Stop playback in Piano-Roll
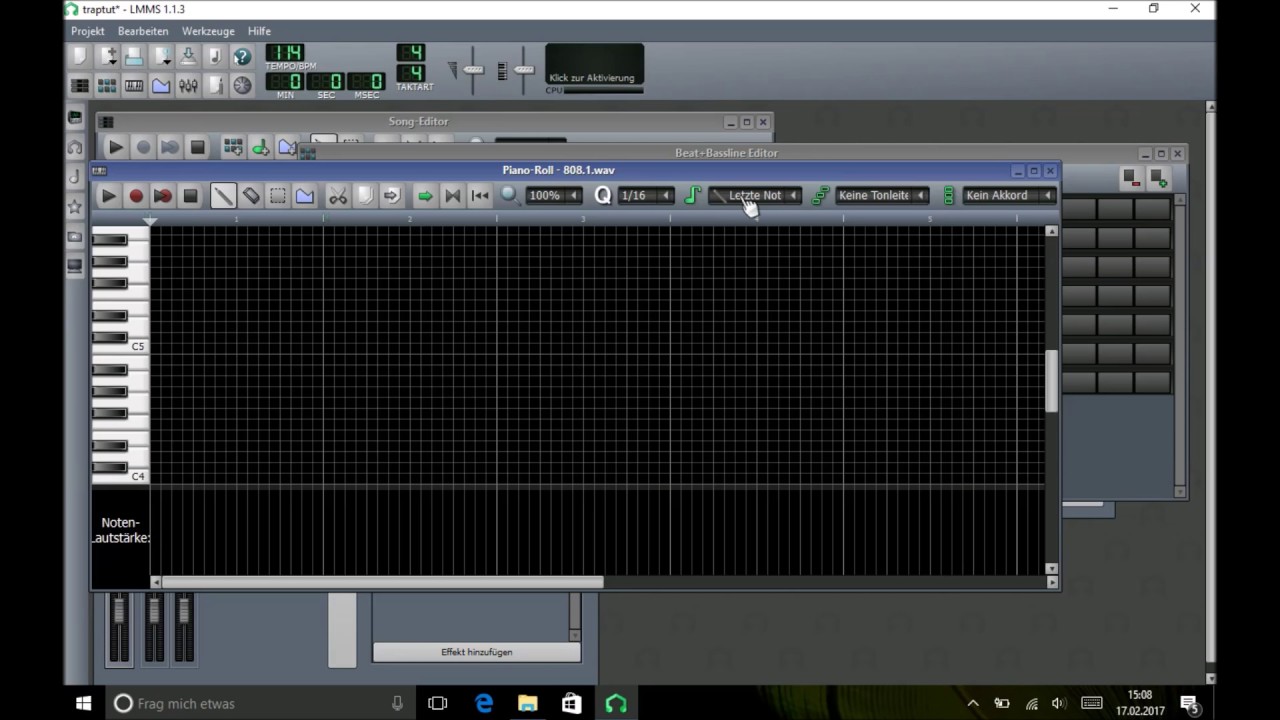 tap(190, 196)
